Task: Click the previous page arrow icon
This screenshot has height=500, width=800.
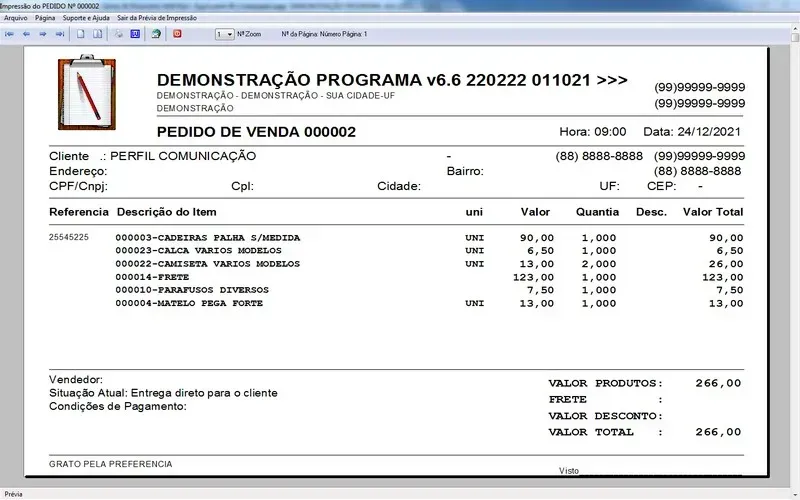Action: (x=26, y=34)
